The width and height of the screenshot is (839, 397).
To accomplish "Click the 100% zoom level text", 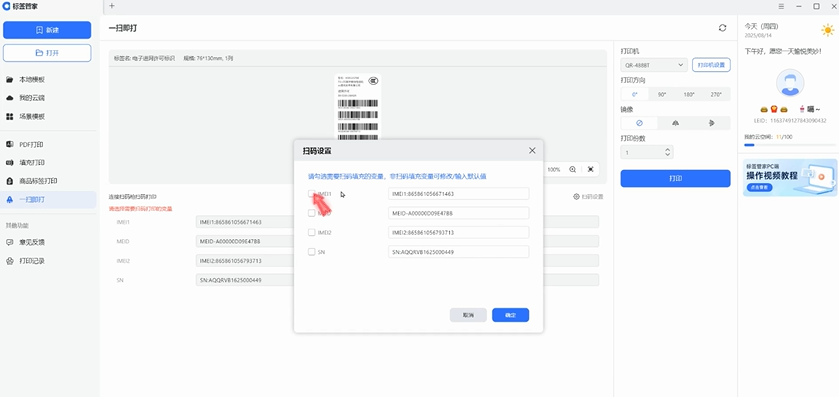I will tap(554, 170).
